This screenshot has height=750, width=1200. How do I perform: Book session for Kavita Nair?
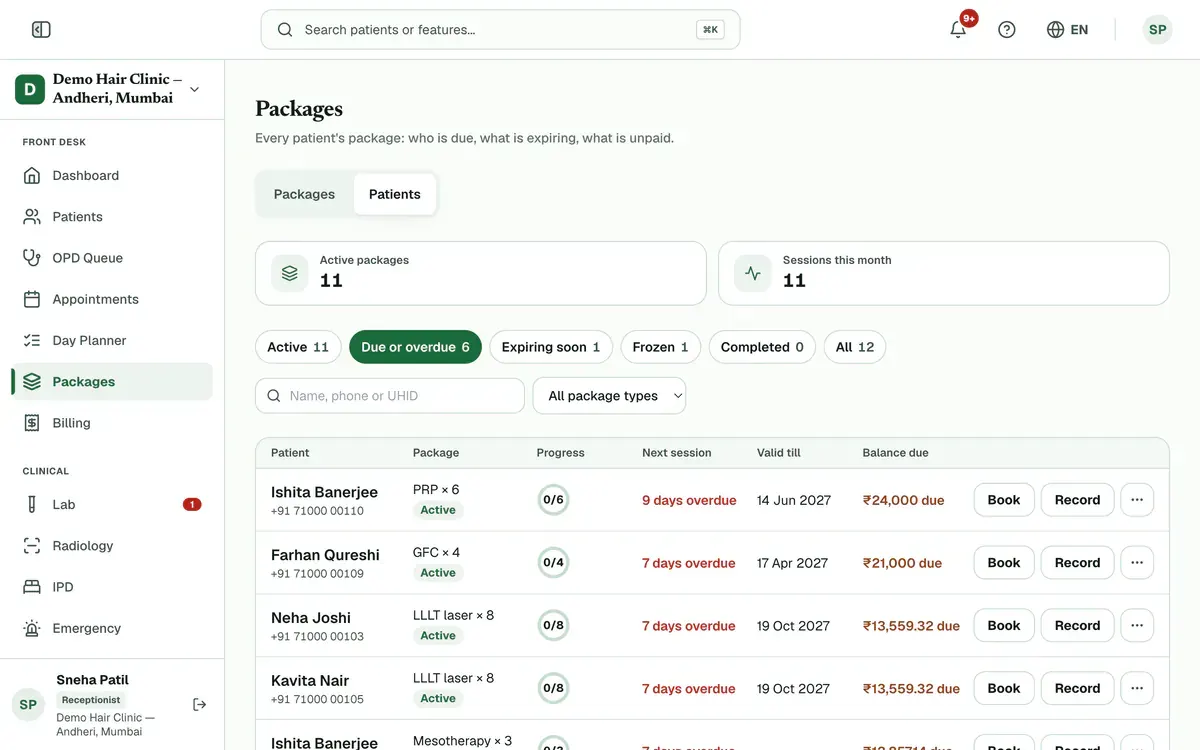tap(1004, 688)
